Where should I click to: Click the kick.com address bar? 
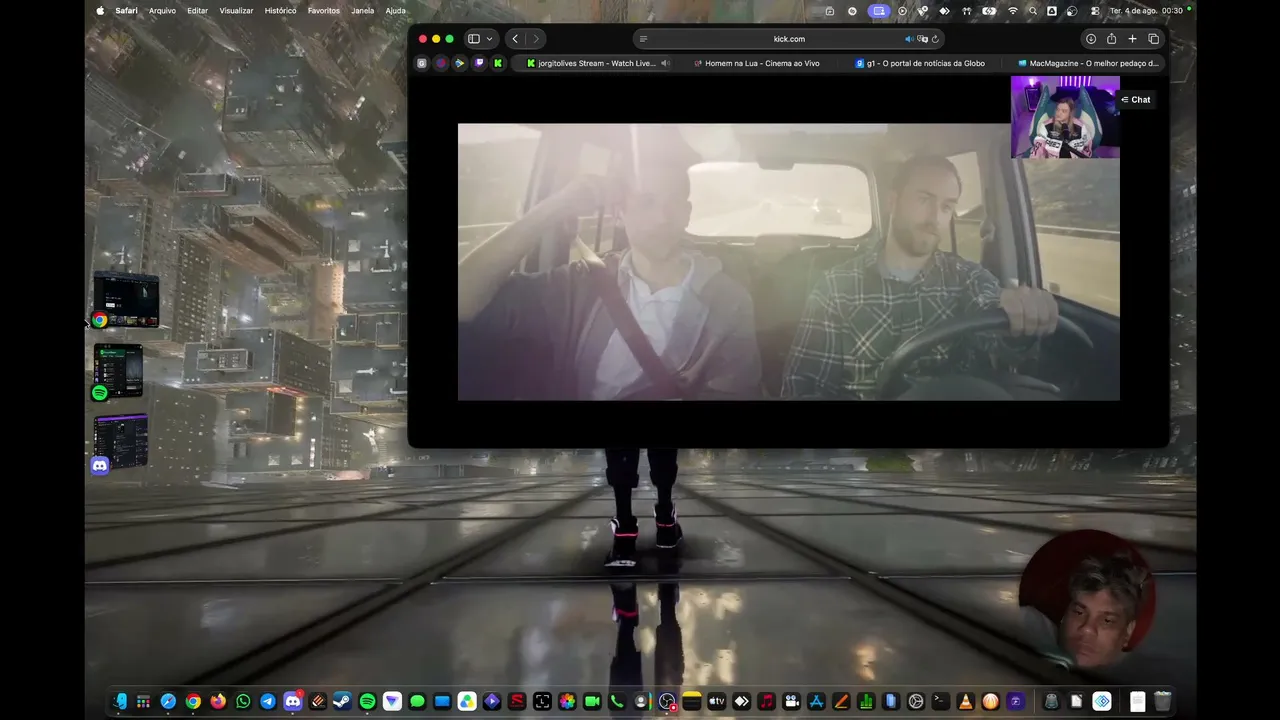[x=789, y=39]
